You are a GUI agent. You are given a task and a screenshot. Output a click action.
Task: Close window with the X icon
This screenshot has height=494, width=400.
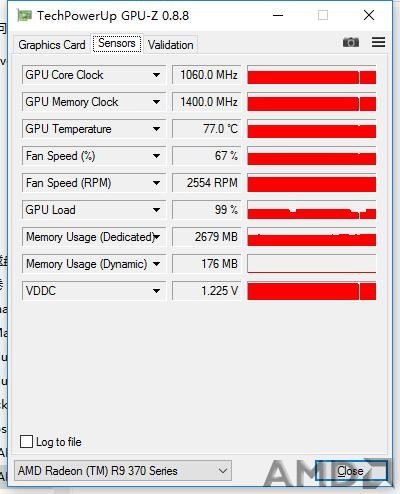click(369, 15)
